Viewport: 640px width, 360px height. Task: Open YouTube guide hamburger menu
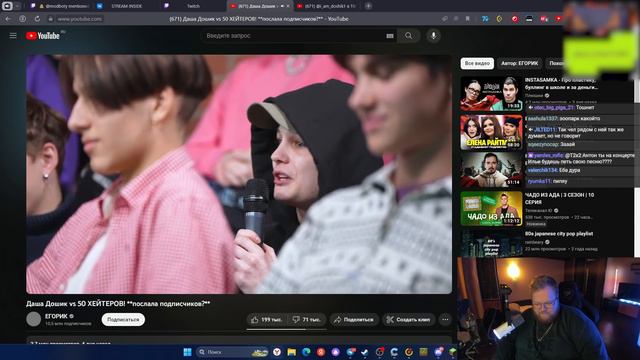tap(13, 36)
